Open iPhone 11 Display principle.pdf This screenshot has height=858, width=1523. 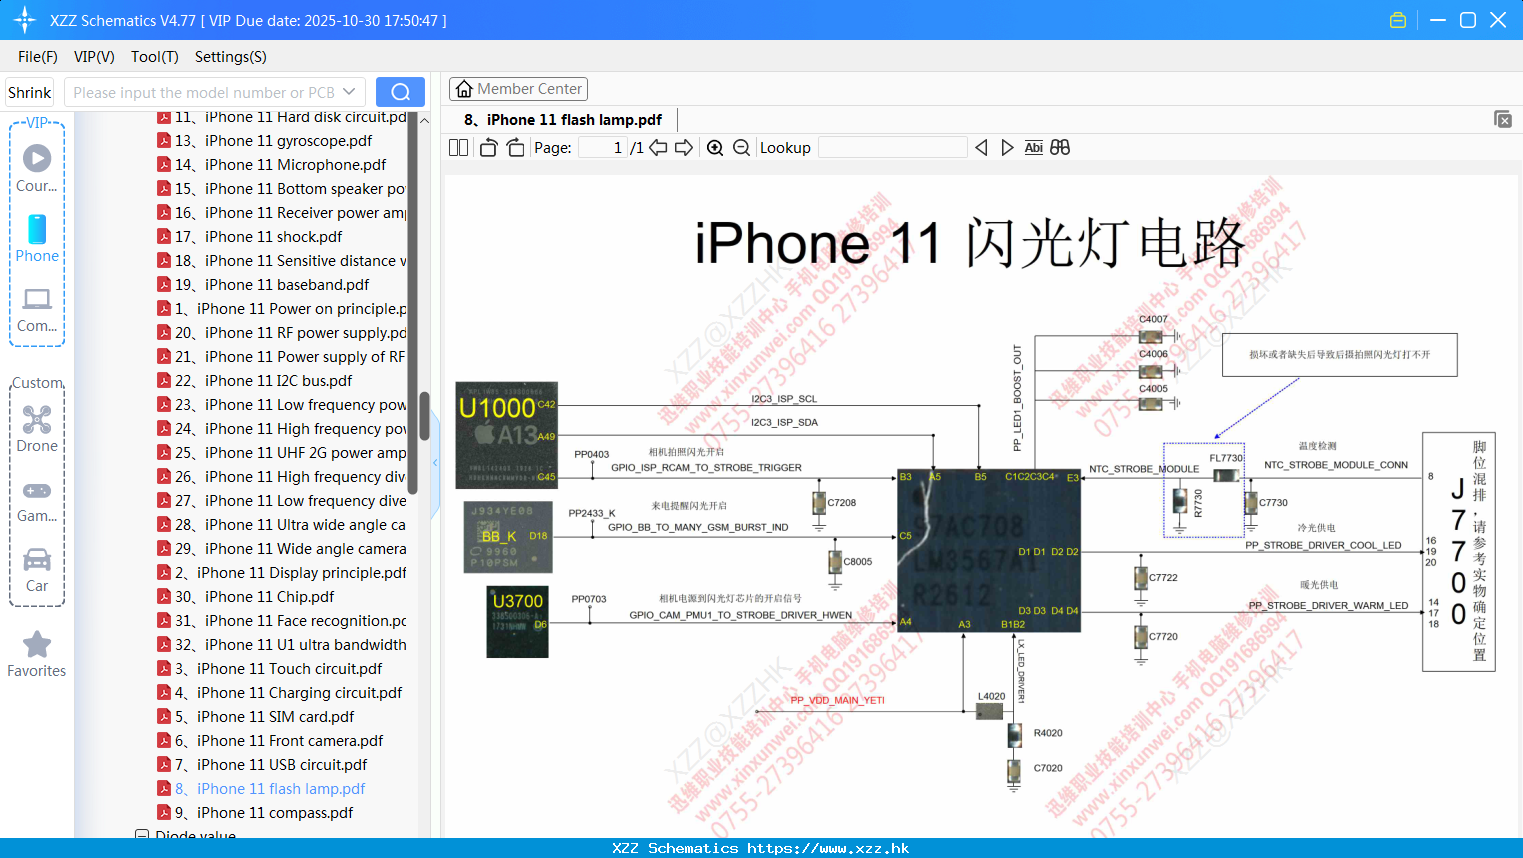point(281,573)
